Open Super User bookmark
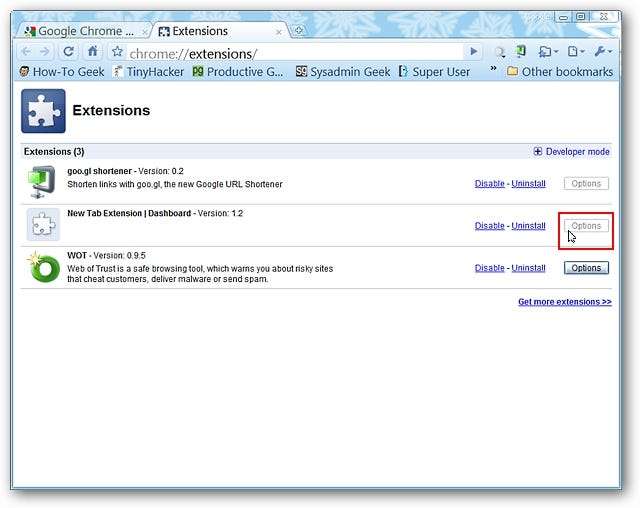The width and height of the screenshot is (640, 508). click(434, 72)
